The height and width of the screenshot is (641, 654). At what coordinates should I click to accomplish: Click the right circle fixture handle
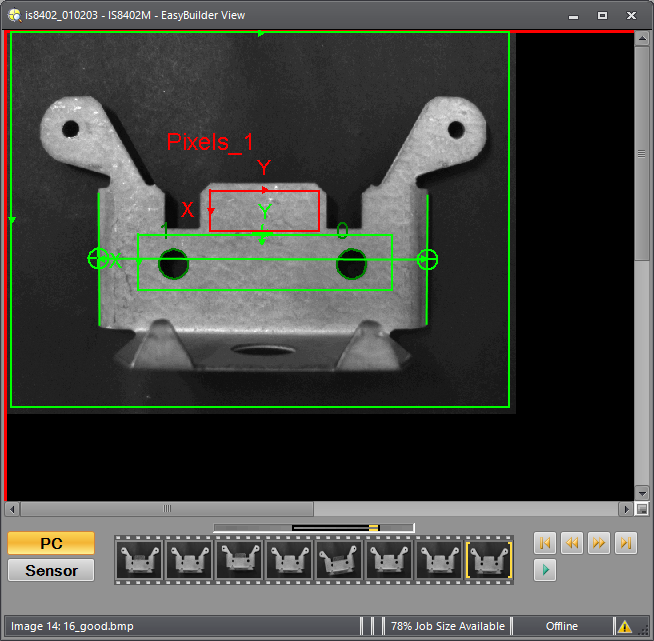[x=427, y=260]
